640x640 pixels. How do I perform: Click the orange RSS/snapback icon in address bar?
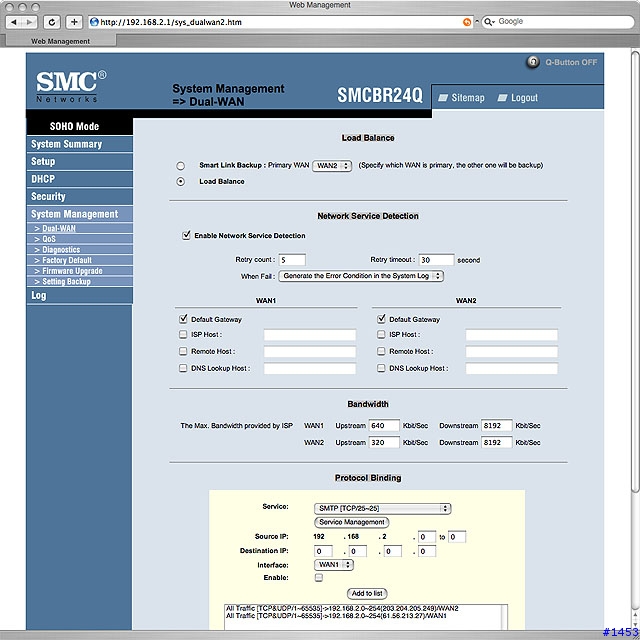467,22
